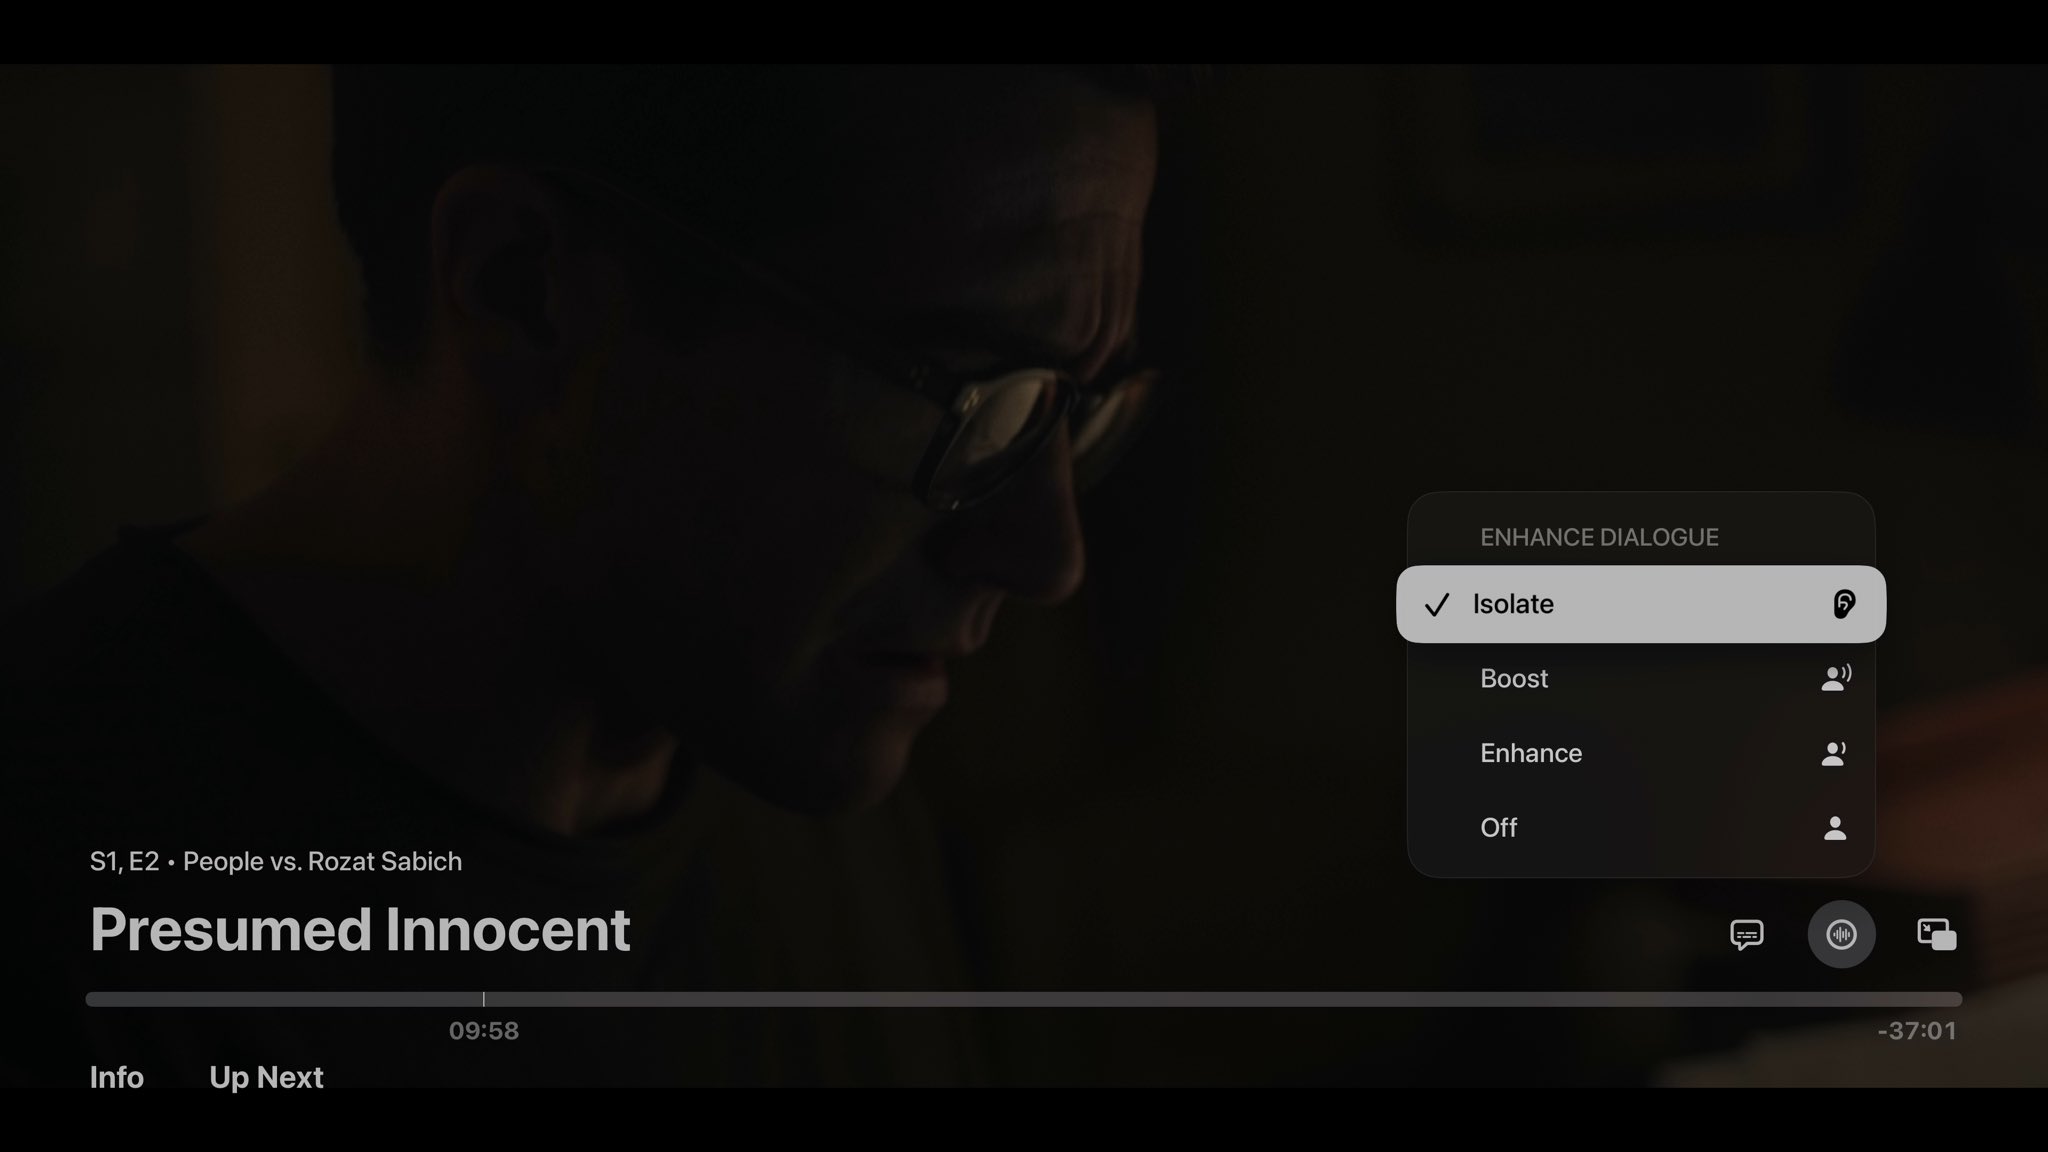Open the Up Next tab

266,1077
